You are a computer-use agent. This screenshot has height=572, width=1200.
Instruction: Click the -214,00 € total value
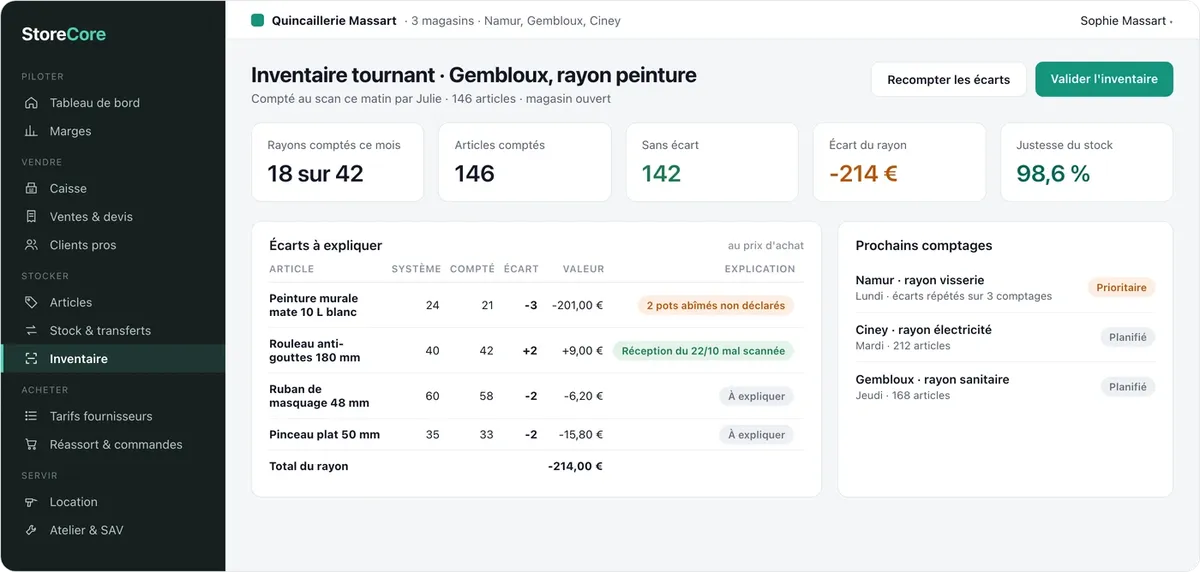click(575, 466)
